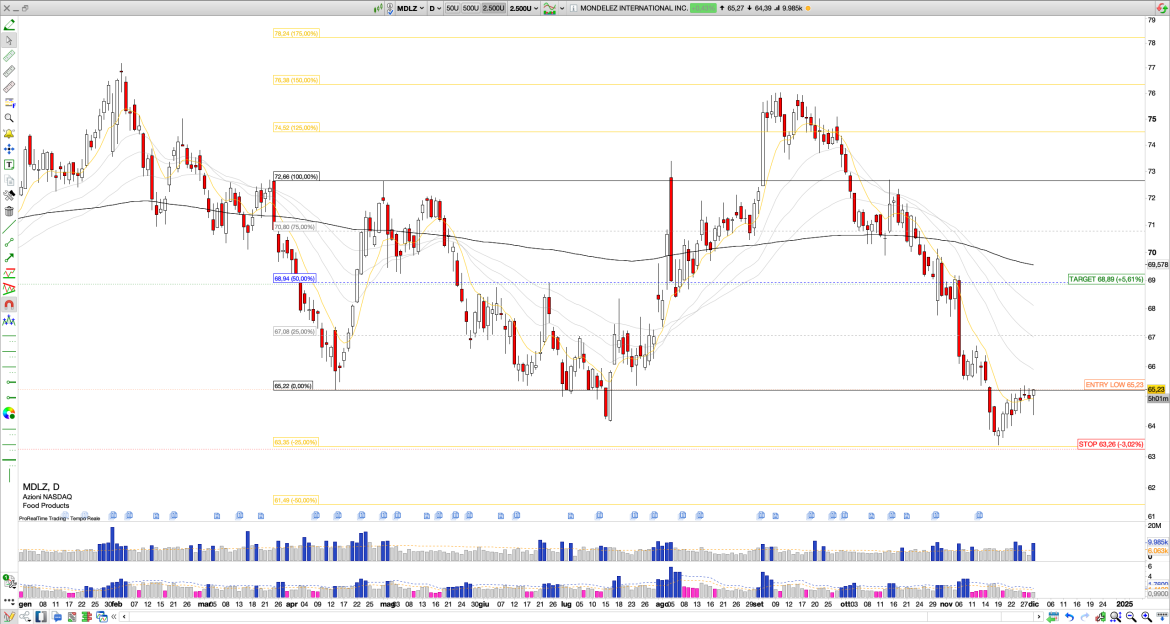Toggle the 50U zoom preset
Viewport: 1170px width, 624px height.
(x=453, y=8)
